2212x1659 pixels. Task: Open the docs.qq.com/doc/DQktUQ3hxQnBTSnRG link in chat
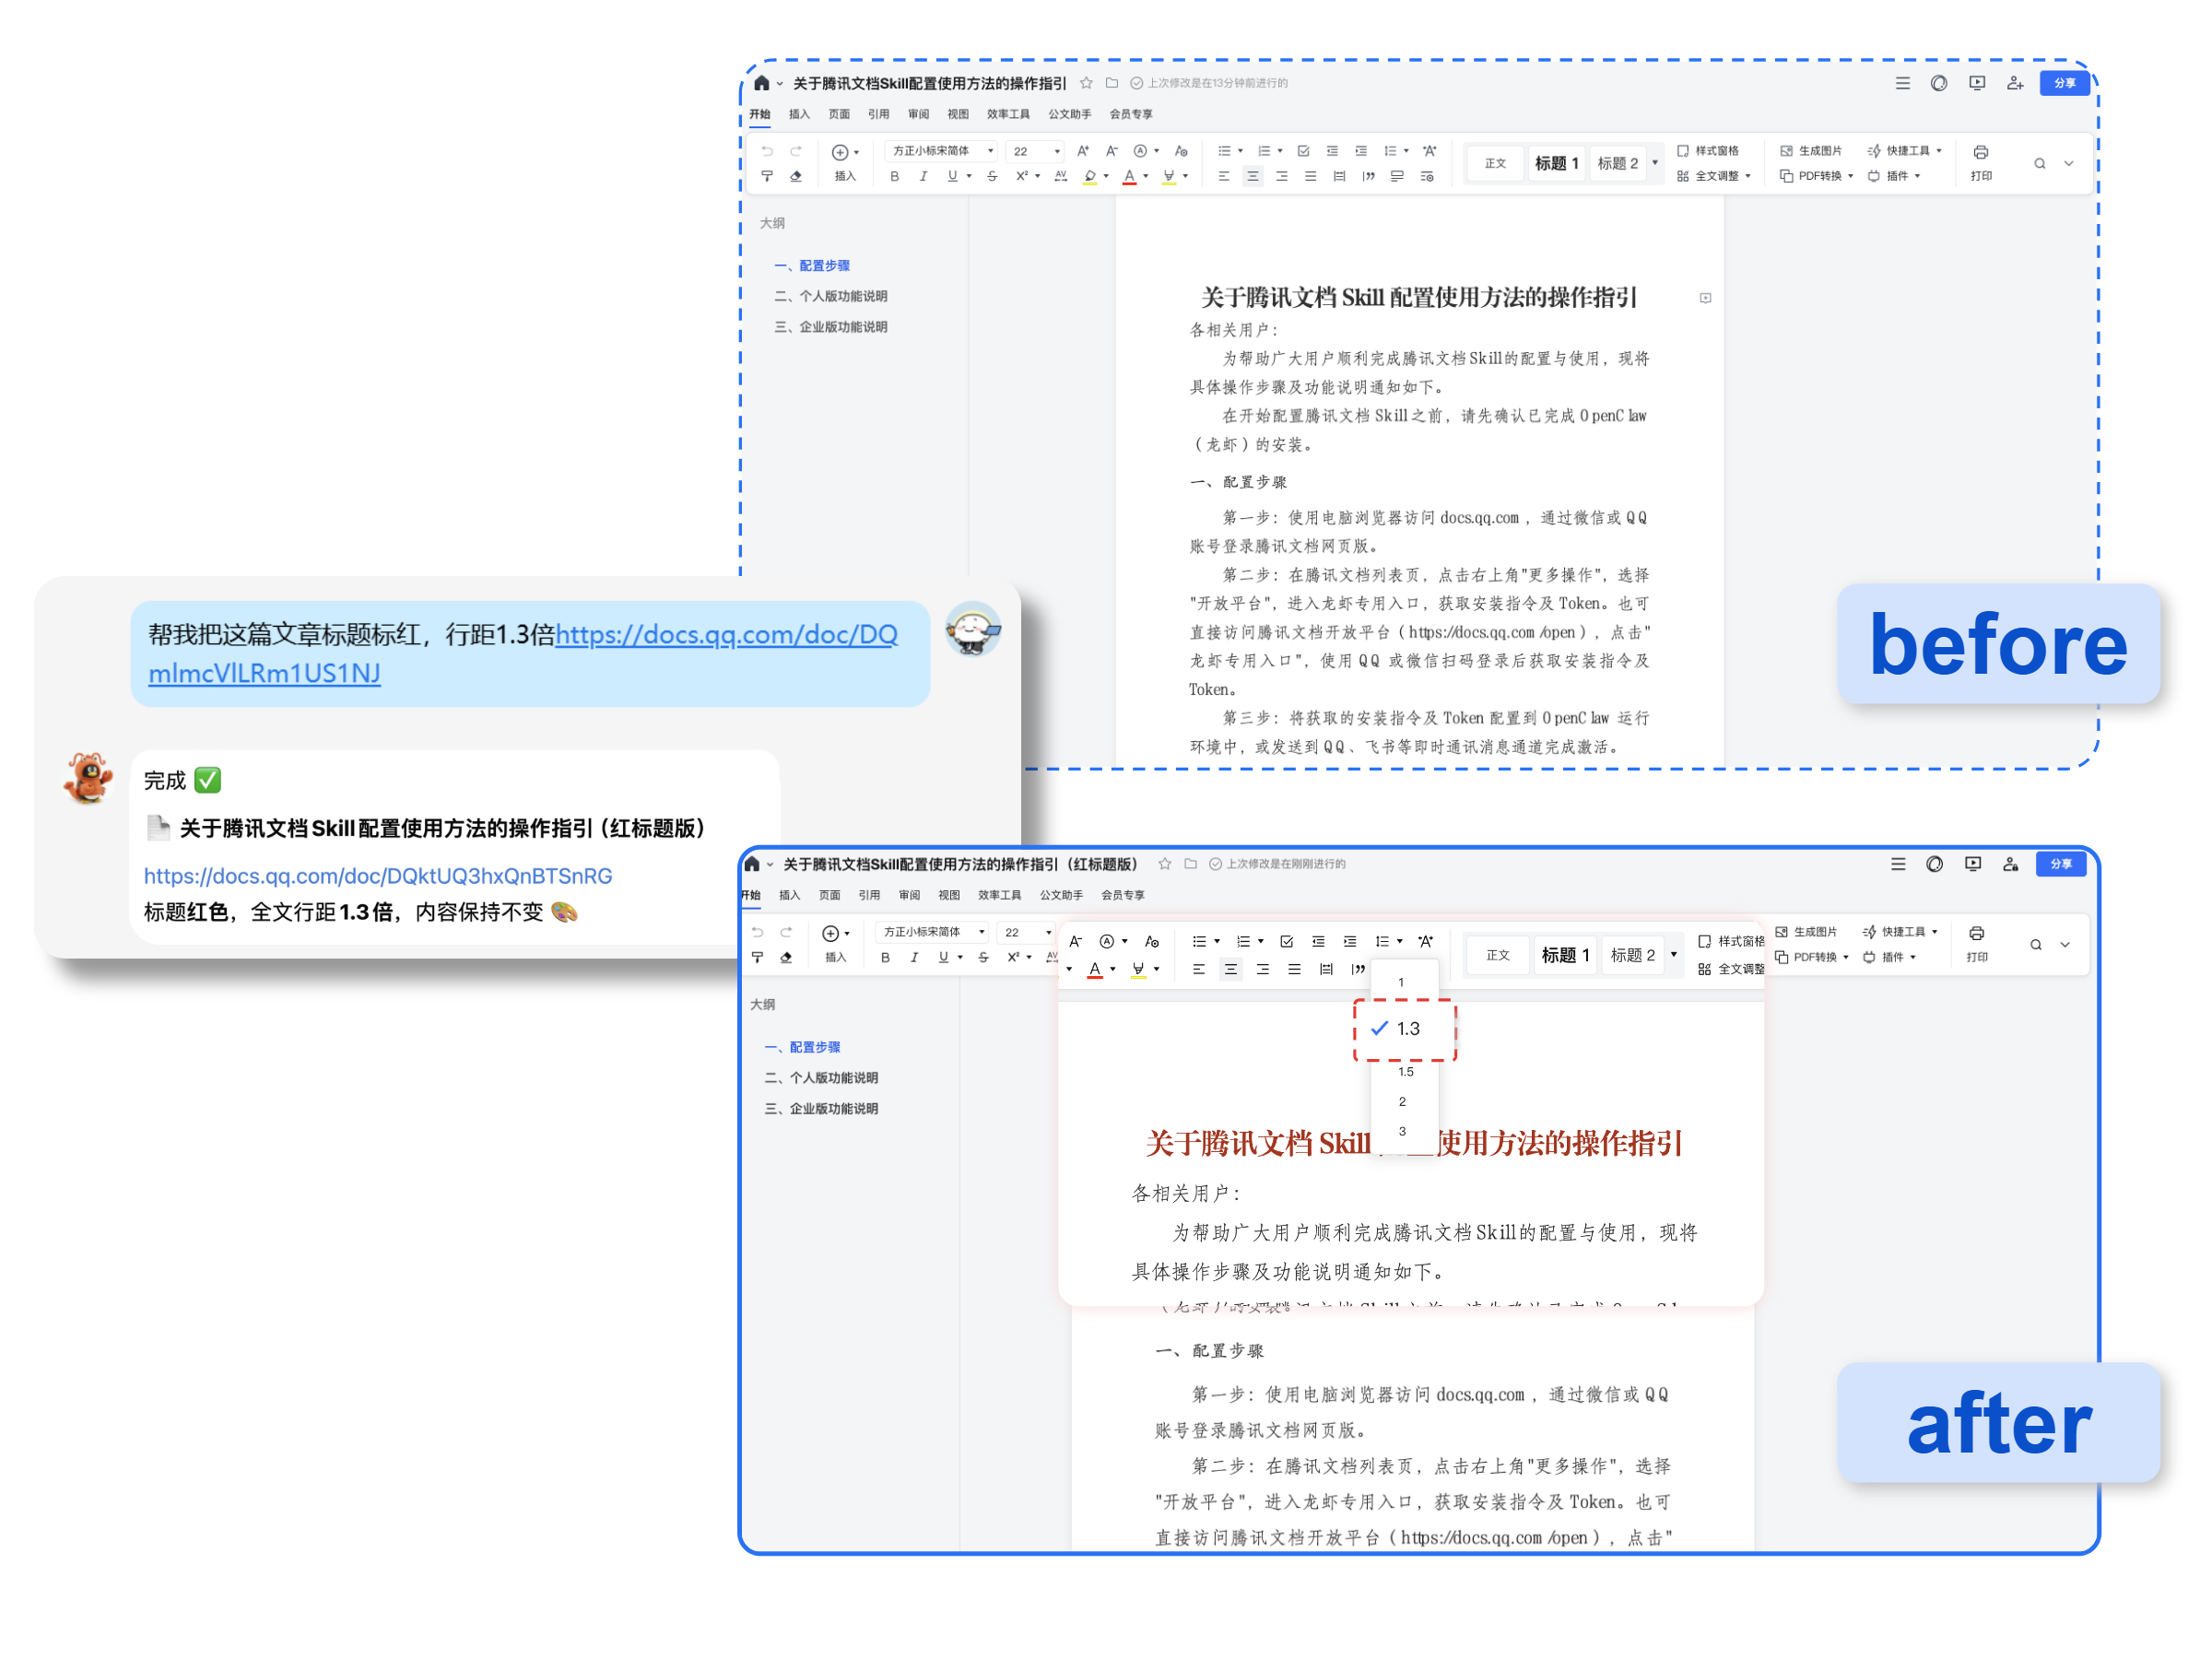378,876
